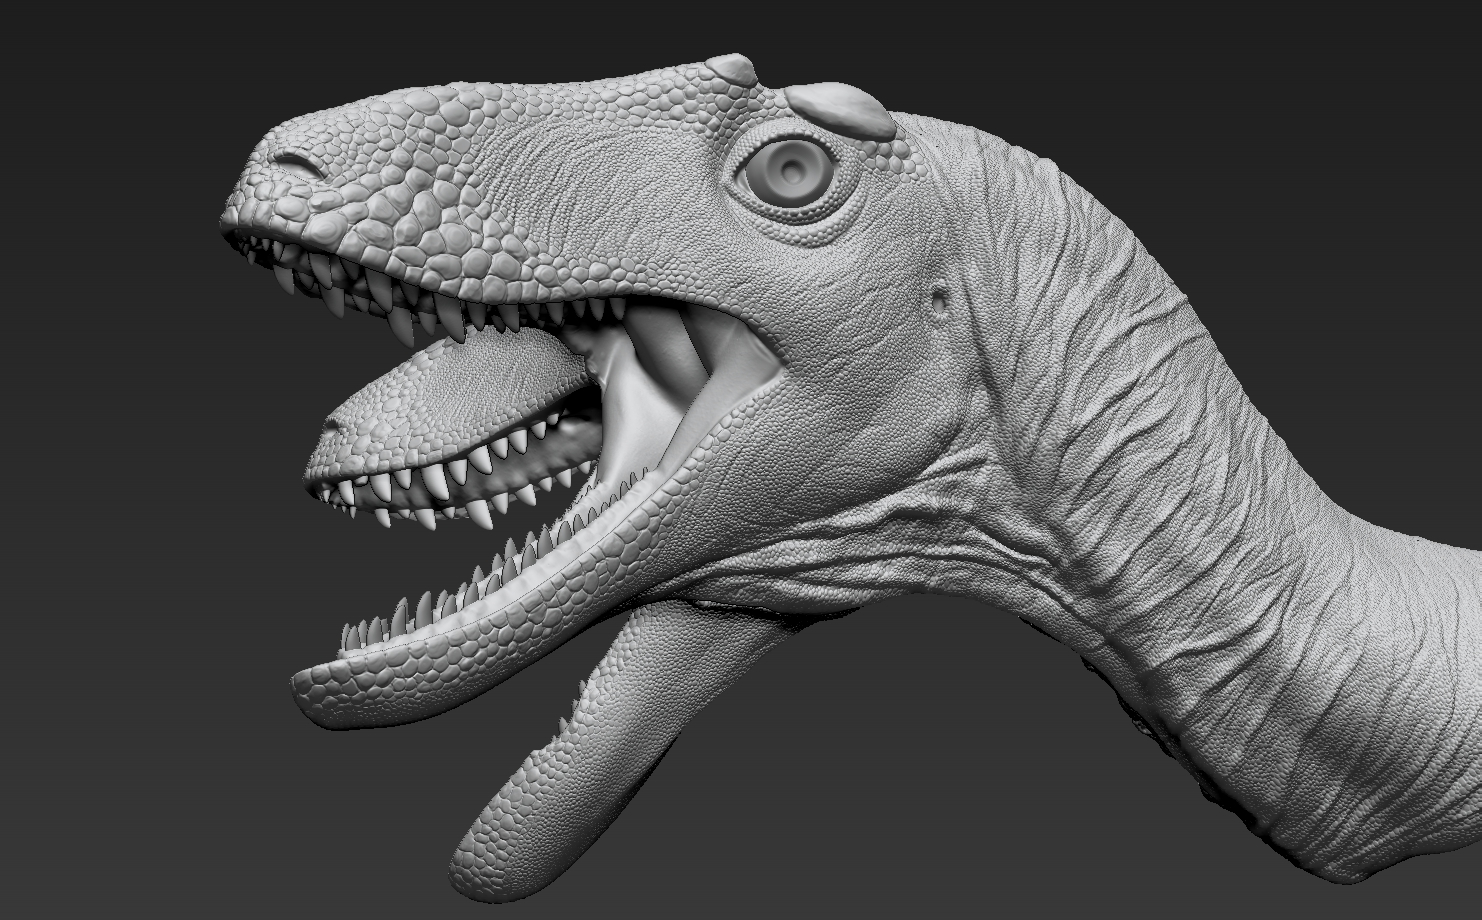The width and height of the screenshot is (1482, 920).
Task: Click empty background below the lower jaw
Action: 250,820
